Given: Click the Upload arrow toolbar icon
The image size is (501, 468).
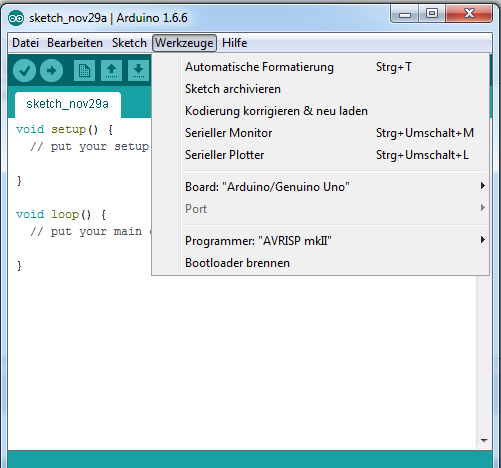Looking at the screenshot, I should tap(51, 70).
